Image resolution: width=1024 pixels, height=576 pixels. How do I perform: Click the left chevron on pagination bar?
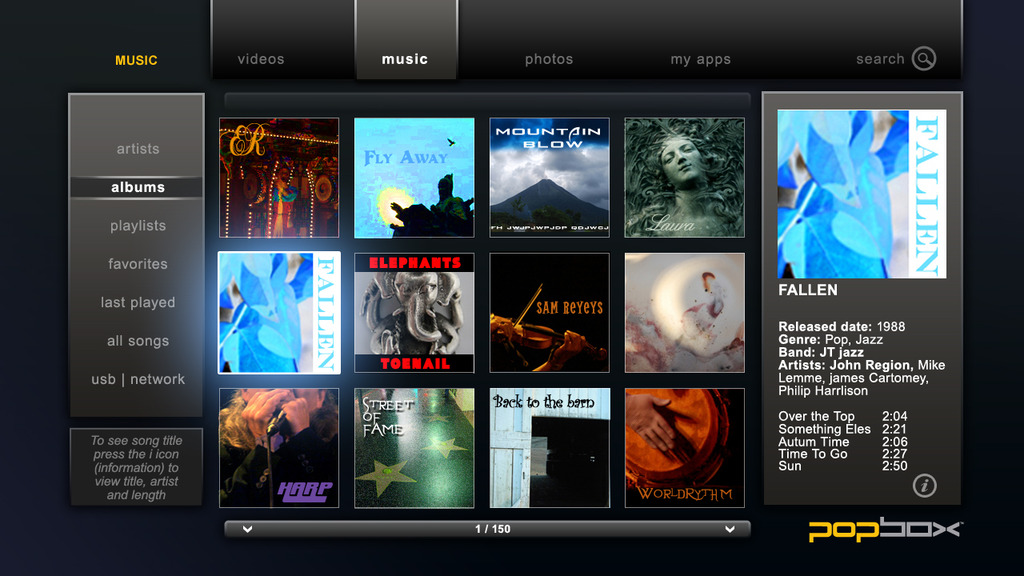248,529
